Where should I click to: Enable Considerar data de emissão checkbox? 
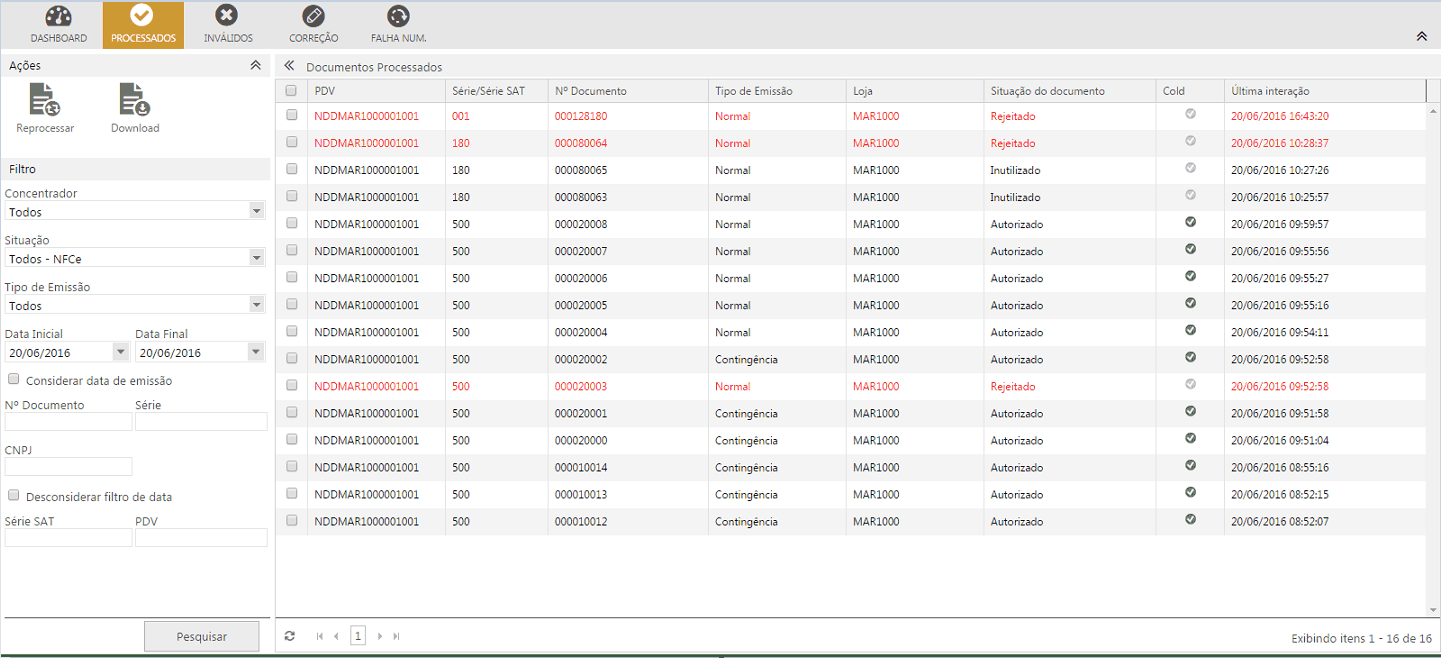[14, 380]
